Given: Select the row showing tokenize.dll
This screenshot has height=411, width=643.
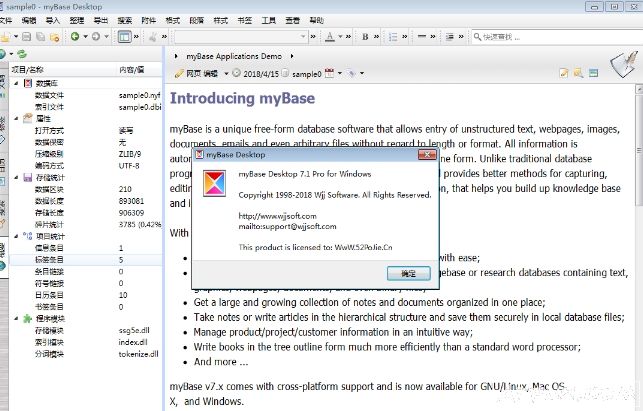Looking at the screenshot, I should pyautogui.click(x=86, y=354).
